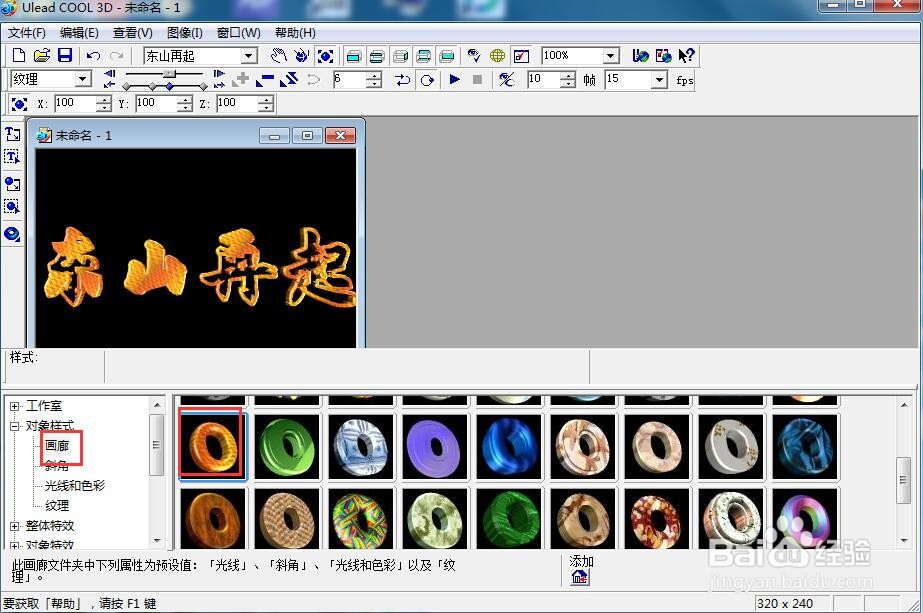
Task: Expand the 整体特效 tree node
Action: (x=14, y=526)
